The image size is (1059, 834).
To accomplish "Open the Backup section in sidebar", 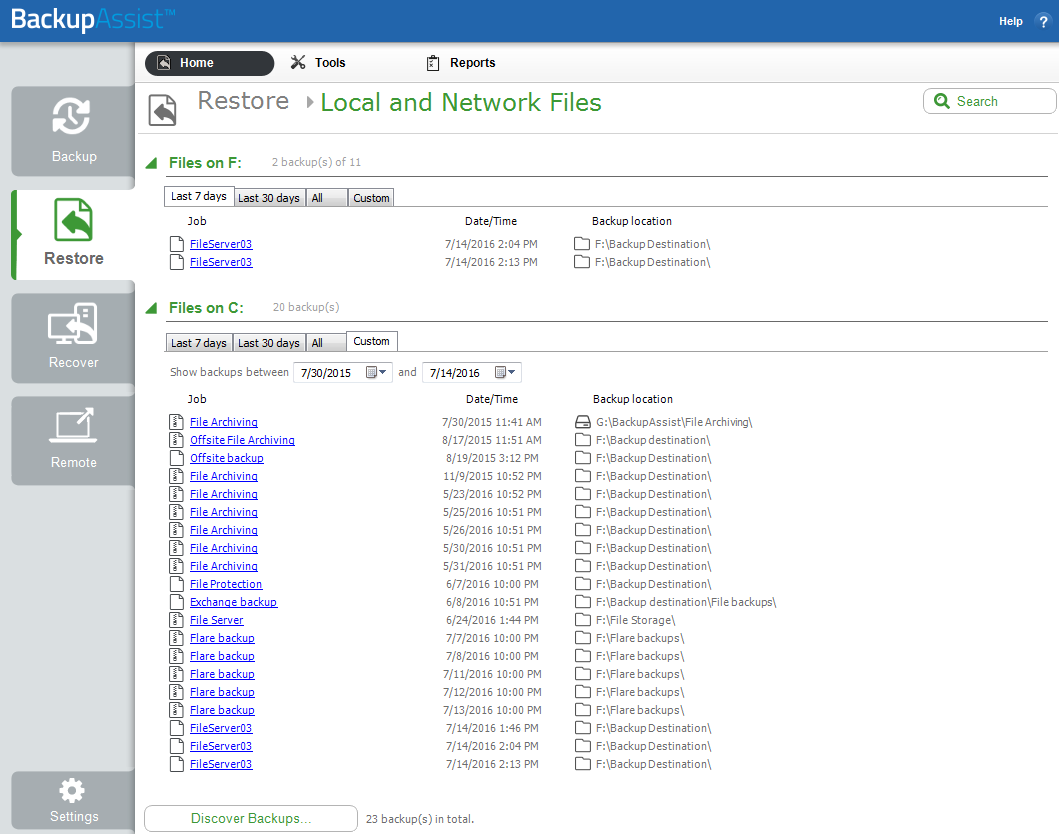I will (x=73, y=131).
